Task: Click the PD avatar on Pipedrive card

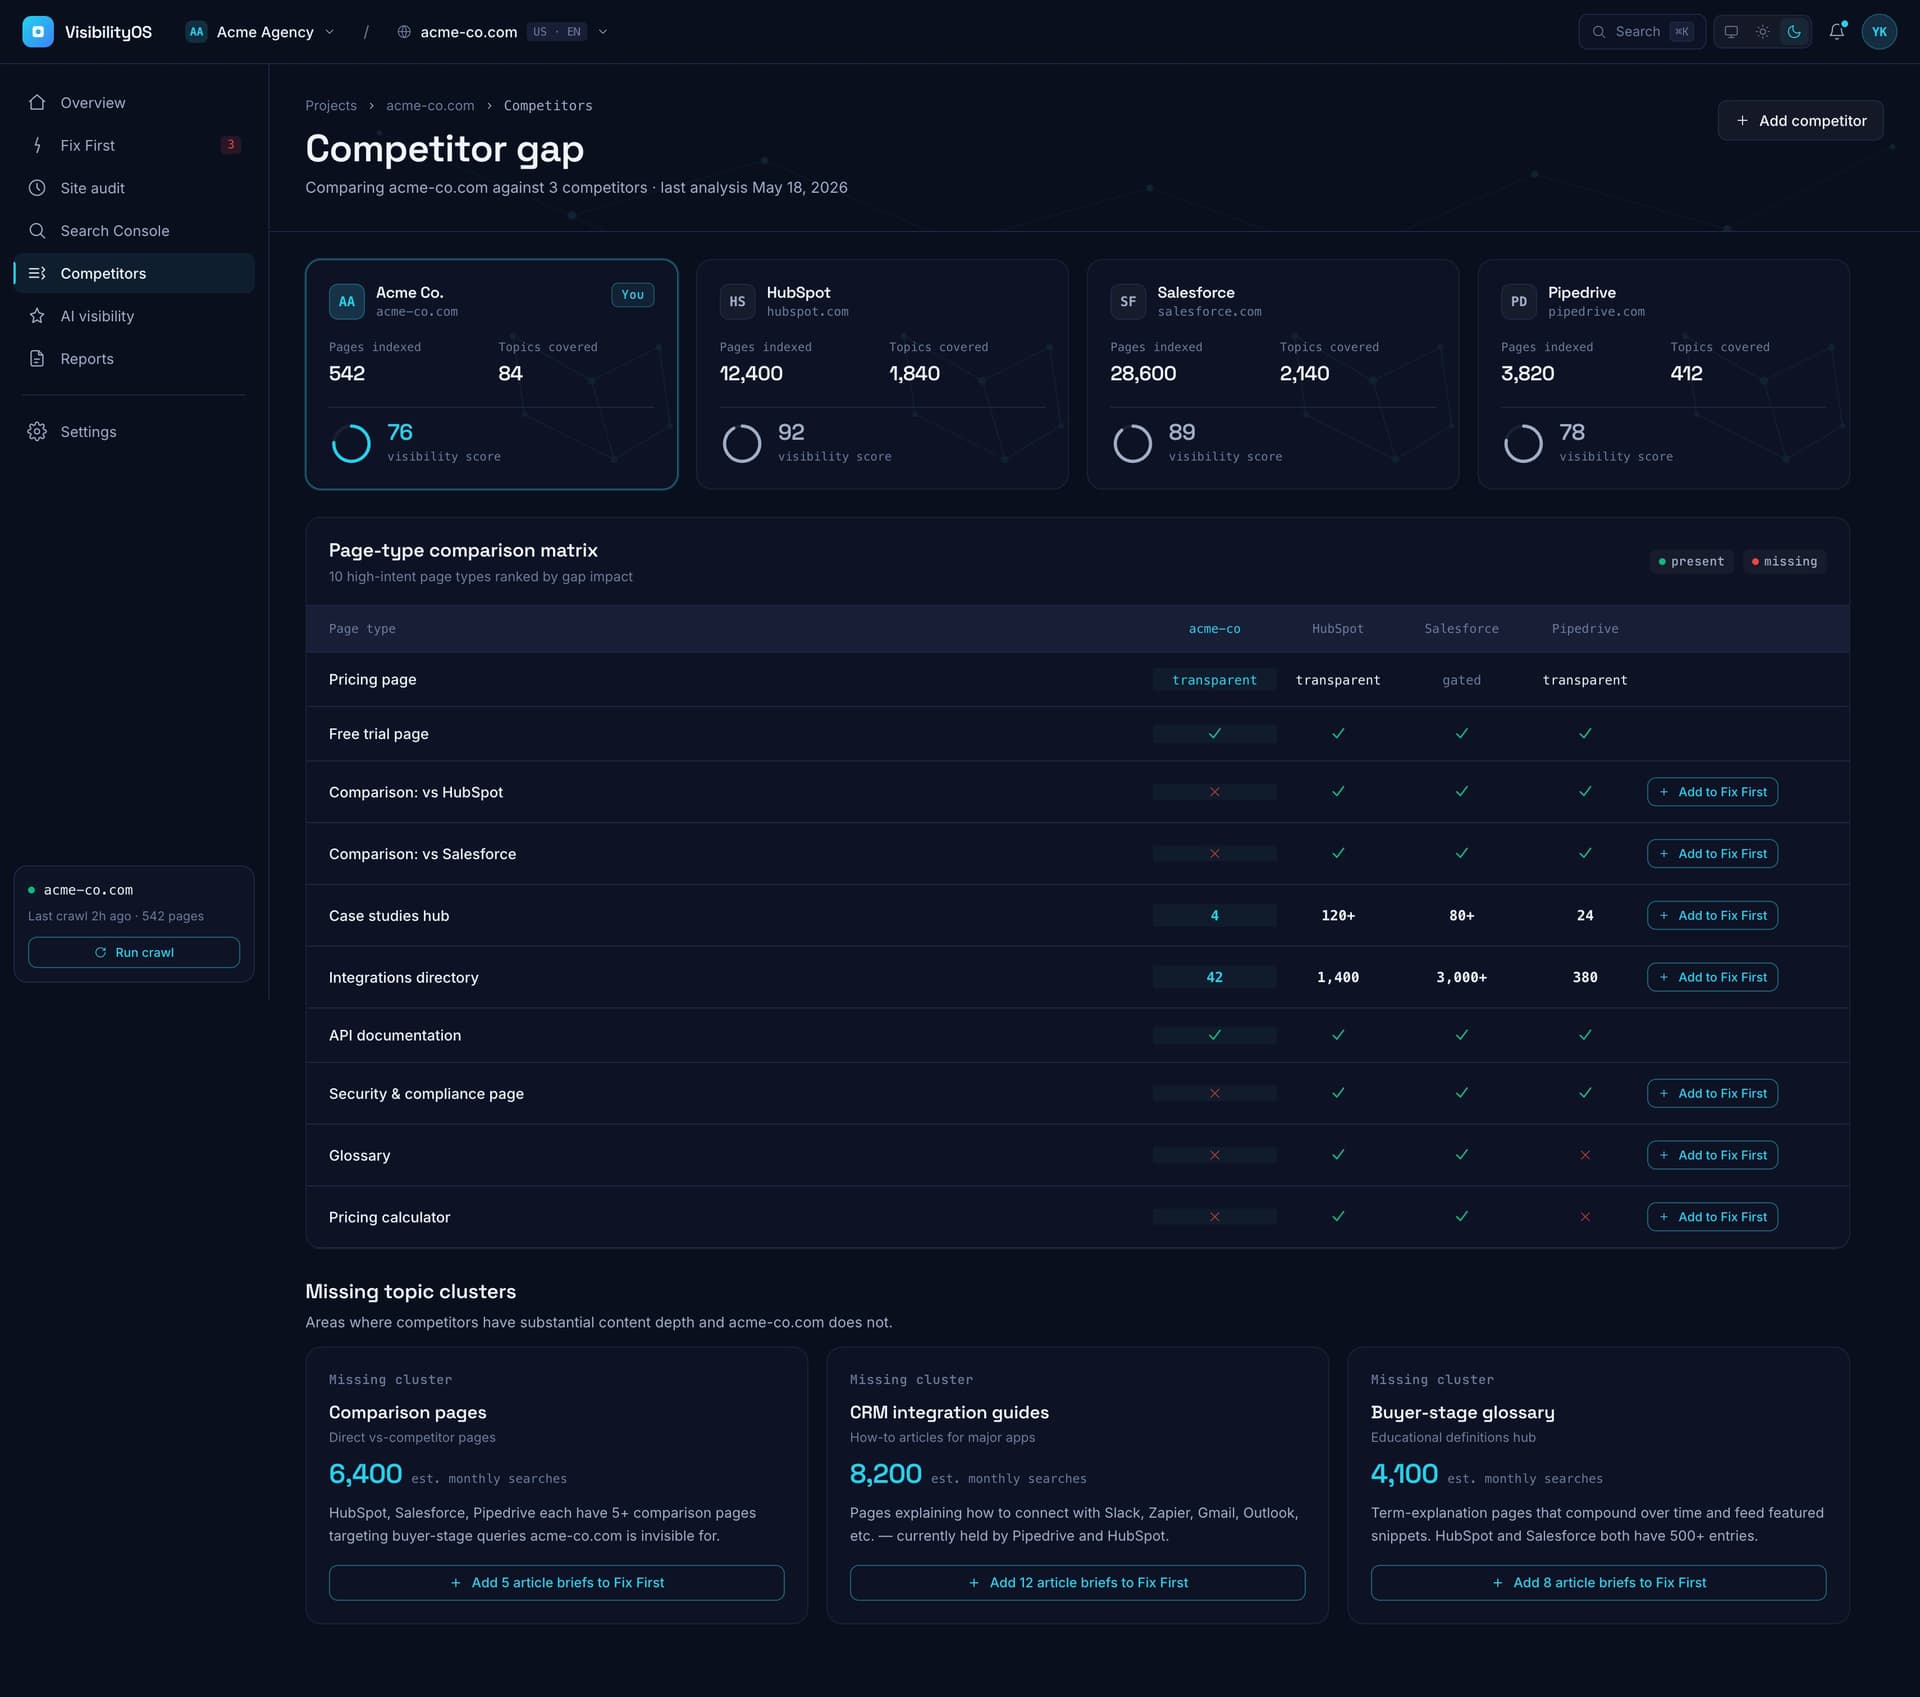Action: pyautogui.click(x=1519, y=302)
